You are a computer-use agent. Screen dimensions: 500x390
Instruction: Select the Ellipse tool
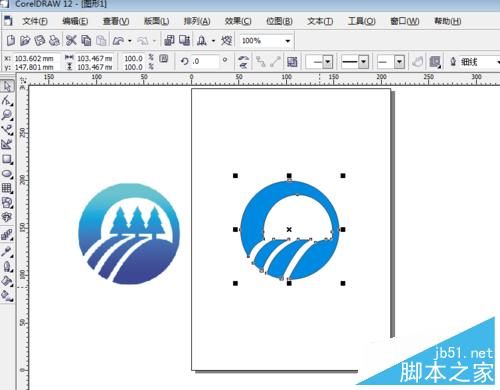coord(7,174)
